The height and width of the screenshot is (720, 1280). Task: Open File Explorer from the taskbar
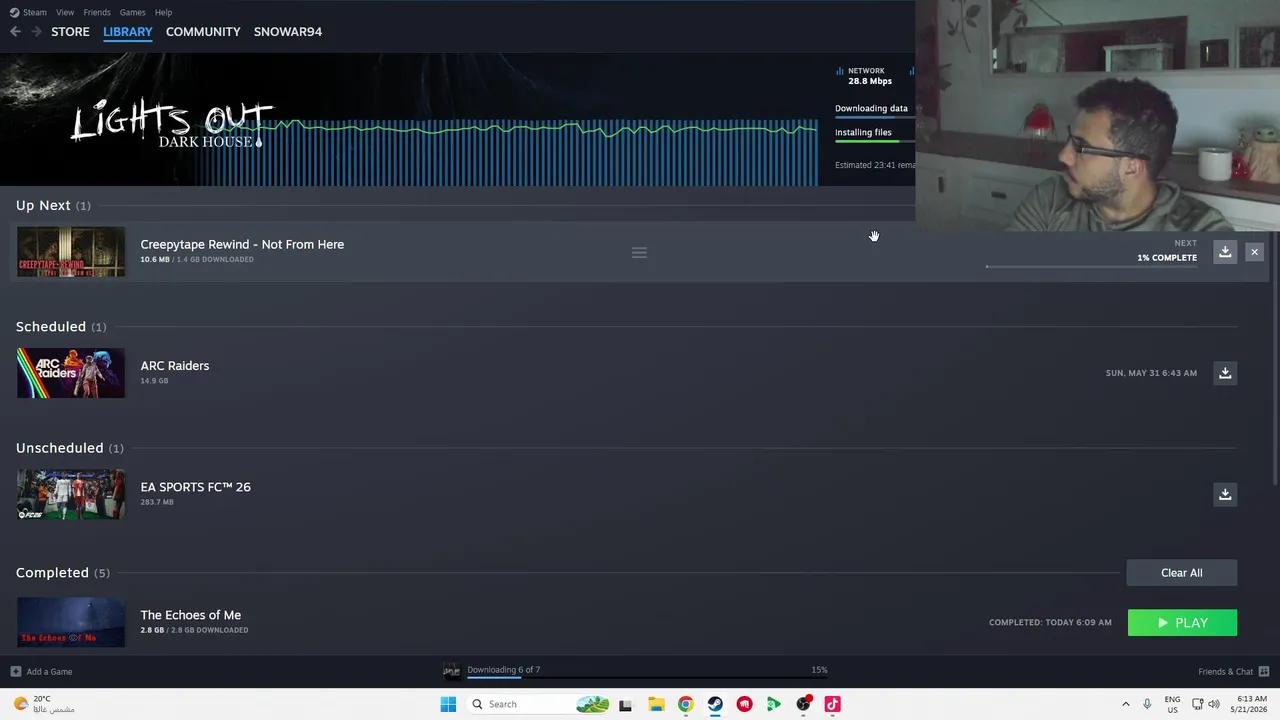tap(656, 704)
